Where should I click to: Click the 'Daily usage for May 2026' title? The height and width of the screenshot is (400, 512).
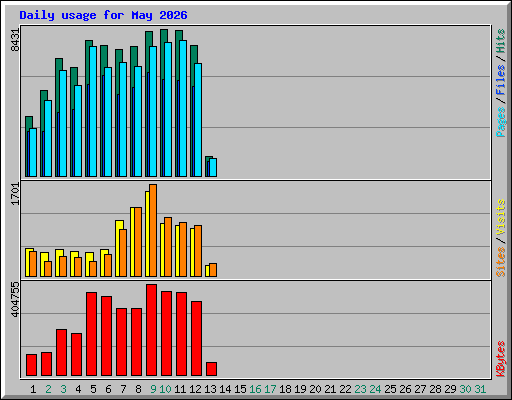click(103, 15)
